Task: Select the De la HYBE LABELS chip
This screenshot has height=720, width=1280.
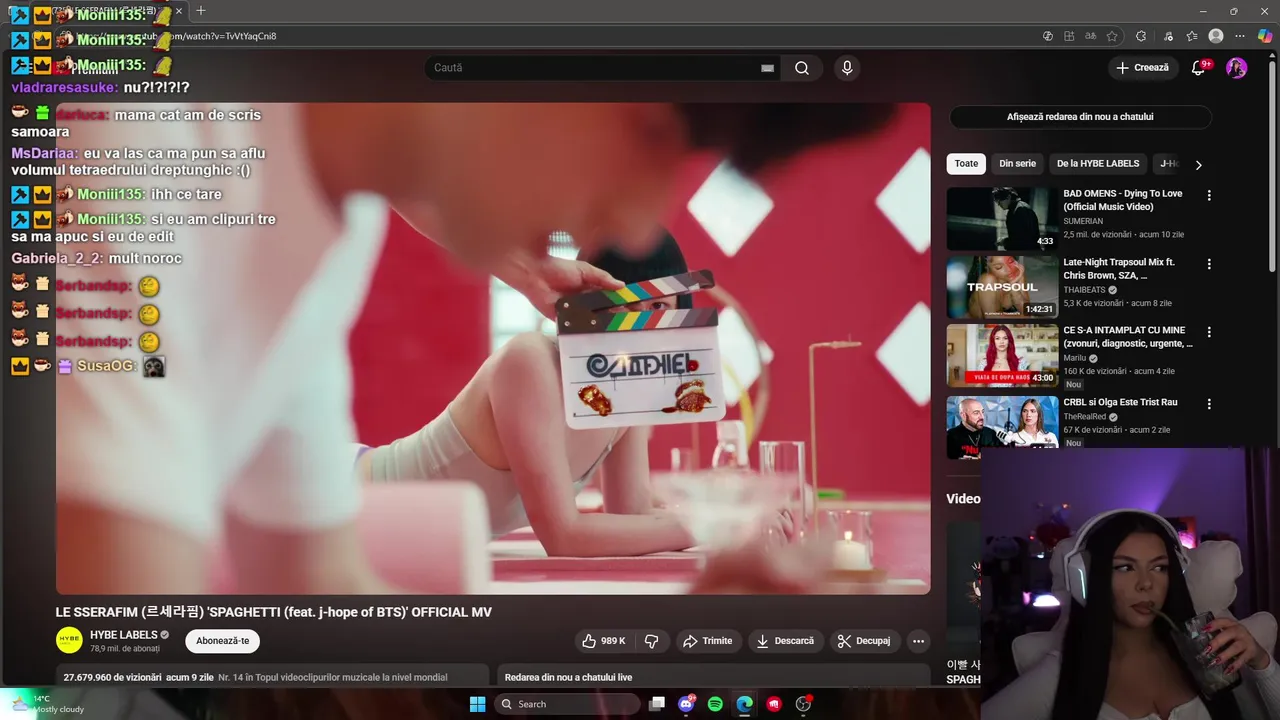Action: 1098,164
